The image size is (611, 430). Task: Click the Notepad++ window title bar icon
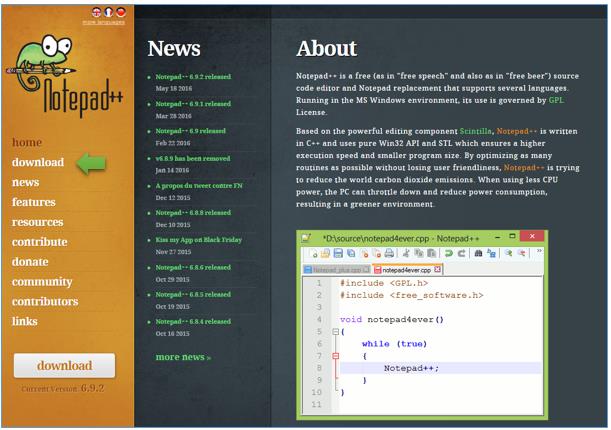(307, 238)
